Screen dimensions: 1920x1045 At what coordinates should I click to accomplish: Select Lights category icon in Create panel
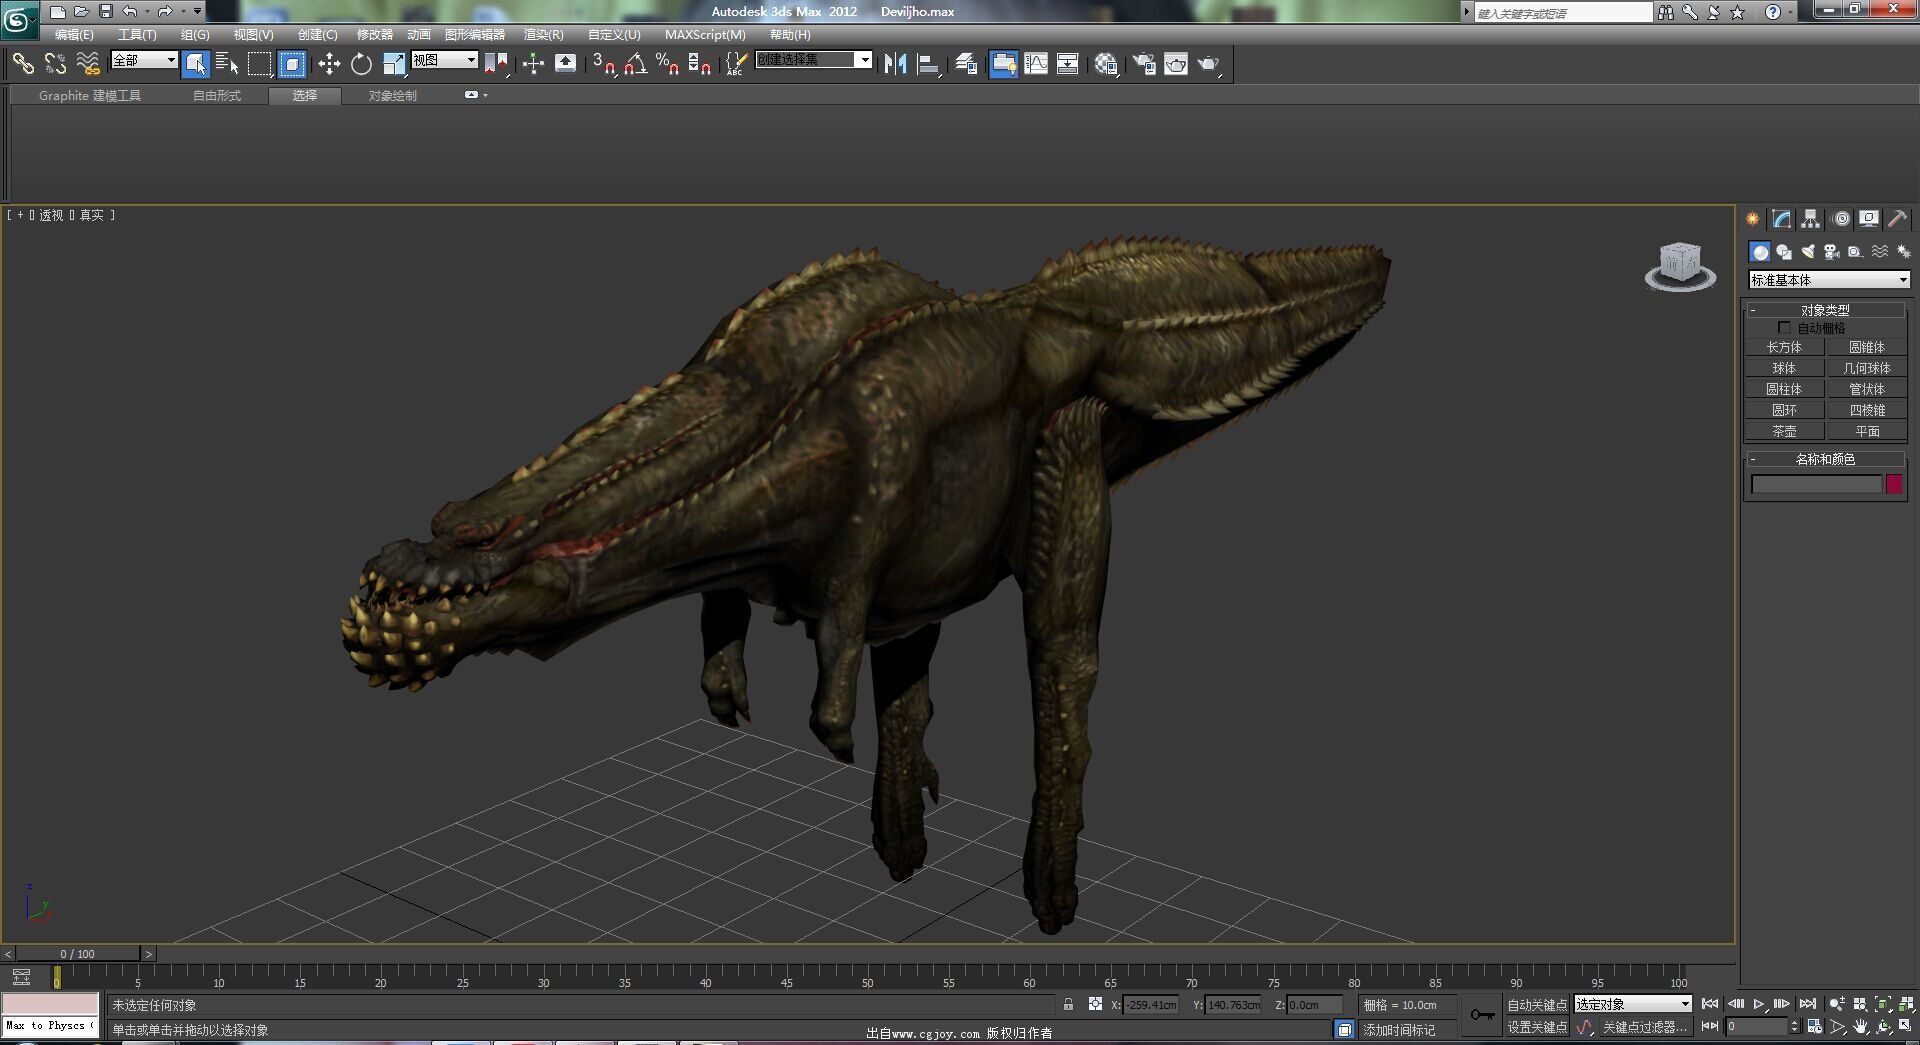[1808, 252]
